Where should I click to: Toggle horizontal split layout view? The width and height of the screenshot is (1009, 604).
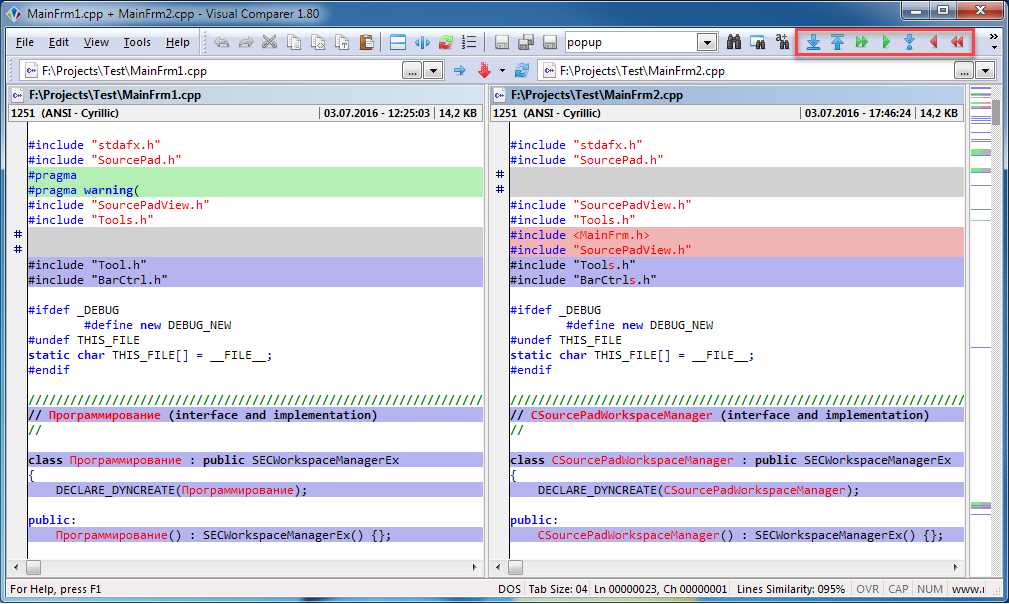(x=398, y=42)
